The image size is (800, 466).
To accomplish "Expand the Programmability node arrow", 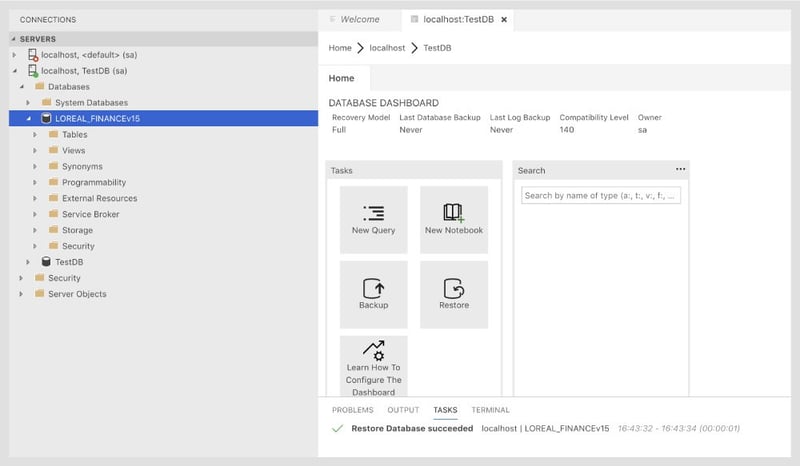I will coord(35,182).
